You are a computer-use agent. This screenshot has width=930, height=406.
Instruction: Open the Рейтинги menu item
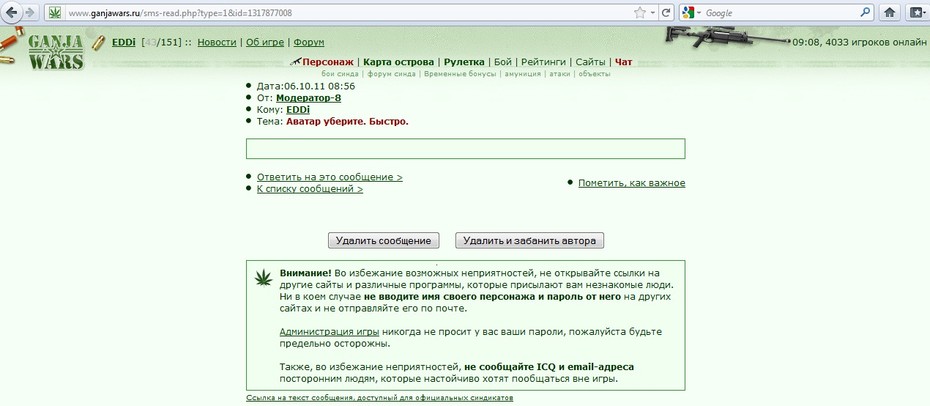click(x=543, y=62)
